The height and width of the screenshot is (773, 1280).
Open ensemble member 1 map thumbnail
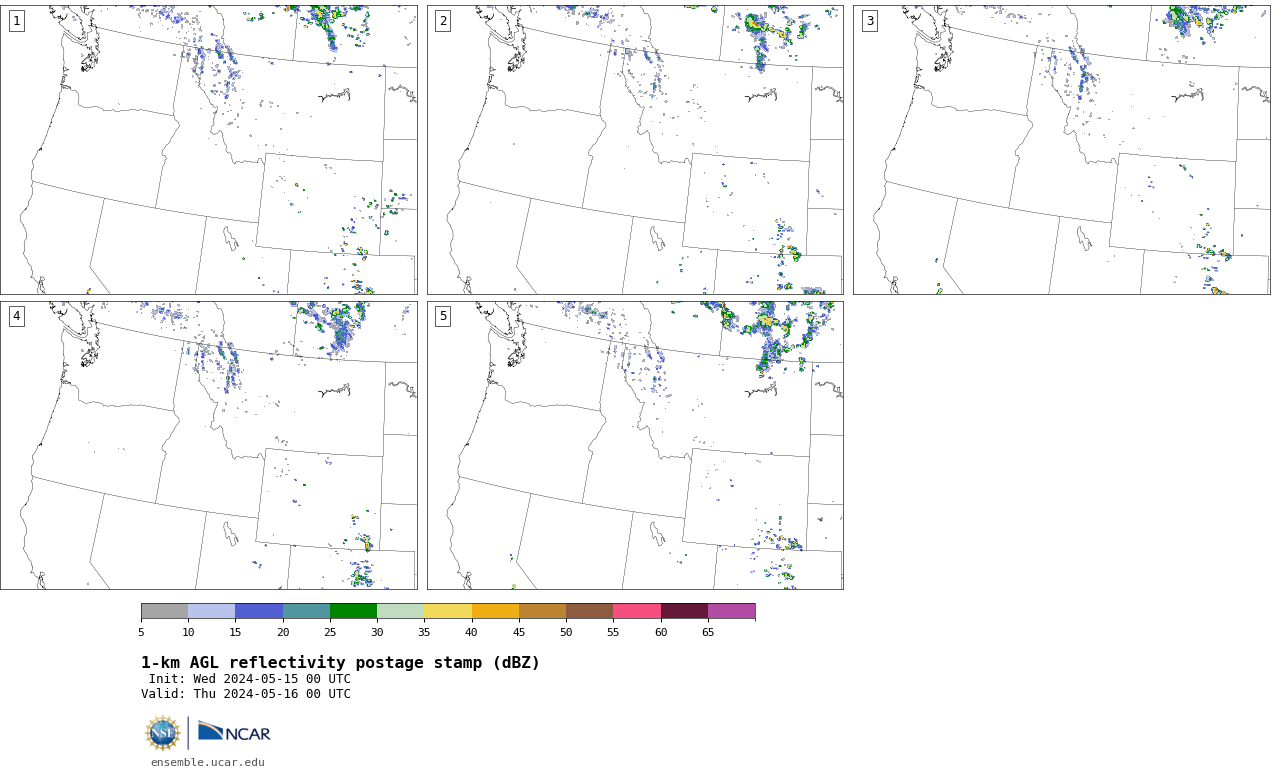pyautogui.click(x=209, y=150)
